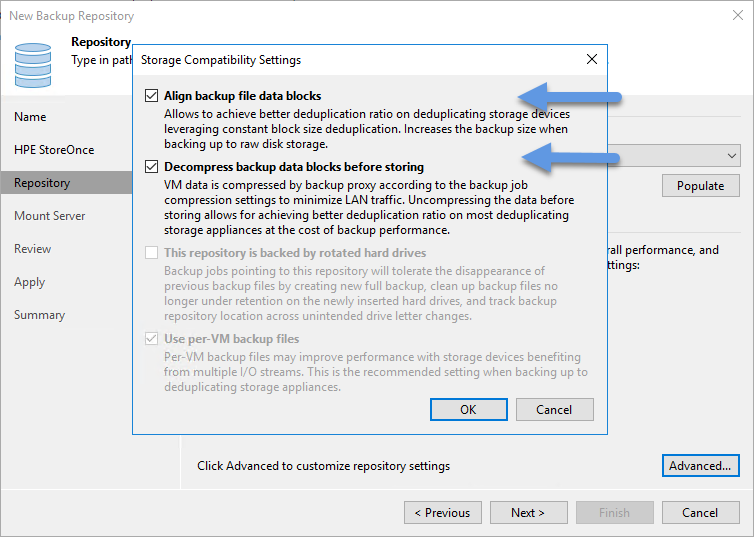Open Advanced repository settings
The image size is (754, 538).
(x=701, y=465)
